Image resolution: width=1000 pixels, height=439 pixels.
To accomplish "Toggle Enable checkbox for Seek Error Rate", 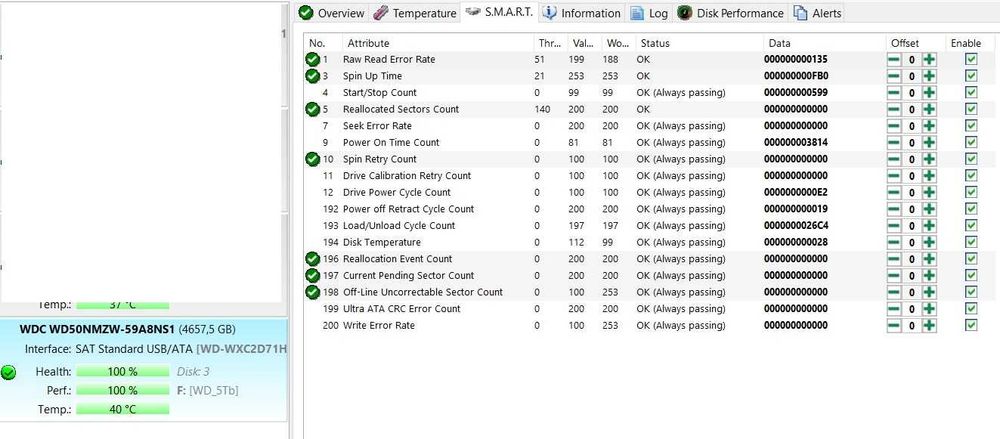I will coord(971,126).
